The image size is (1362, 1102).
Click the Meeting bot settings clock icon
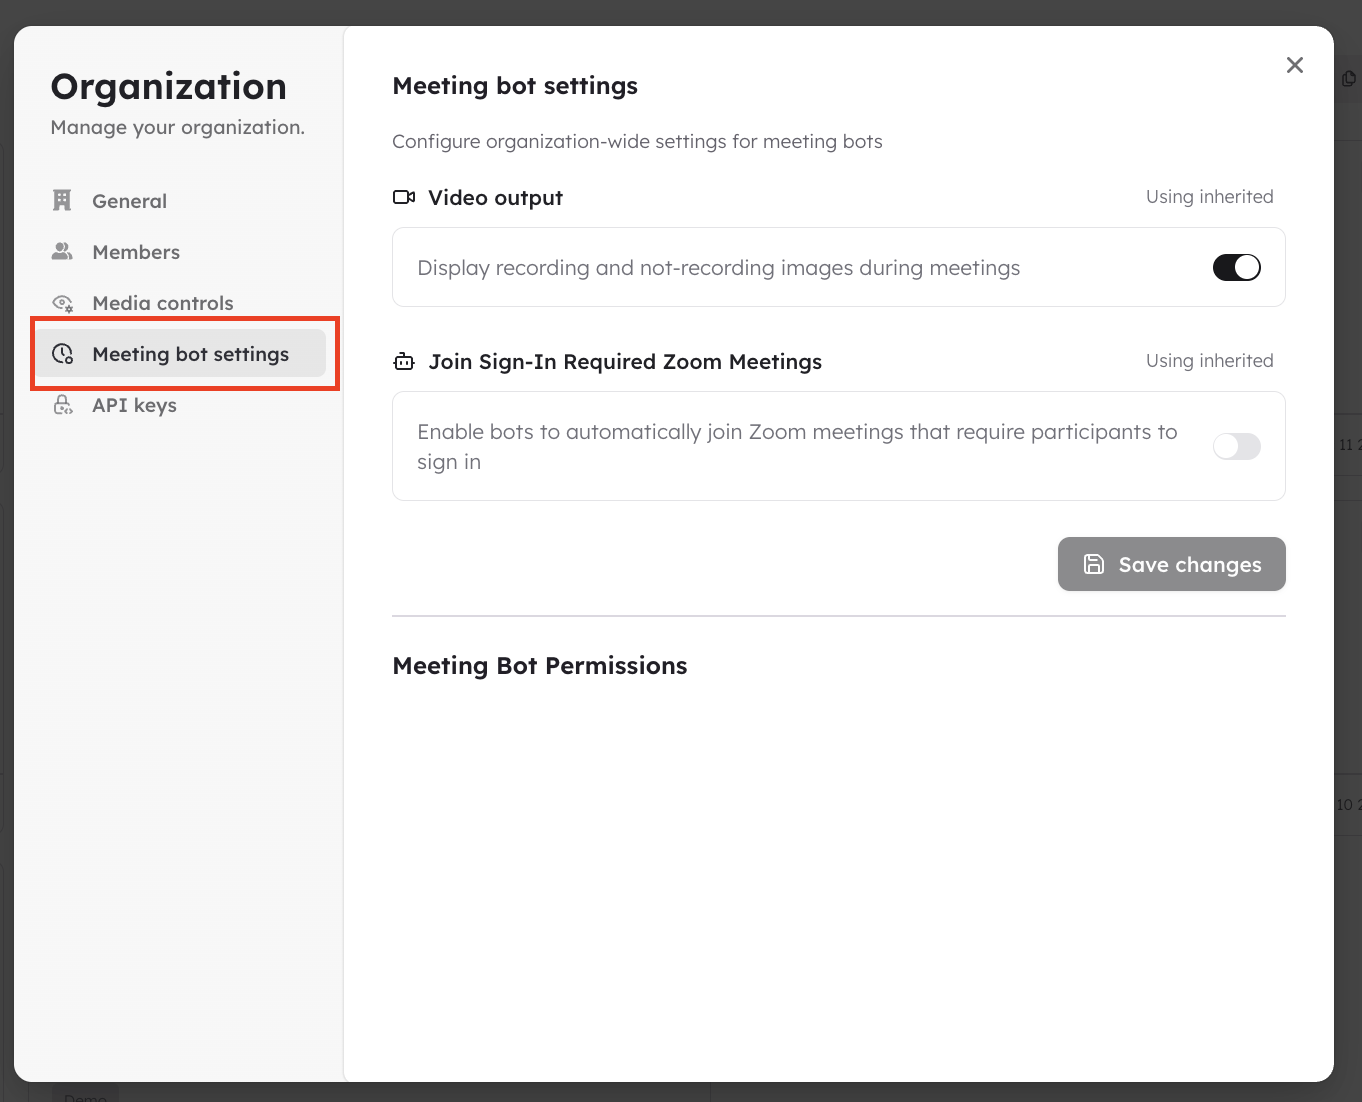click(x=63, y=354)
